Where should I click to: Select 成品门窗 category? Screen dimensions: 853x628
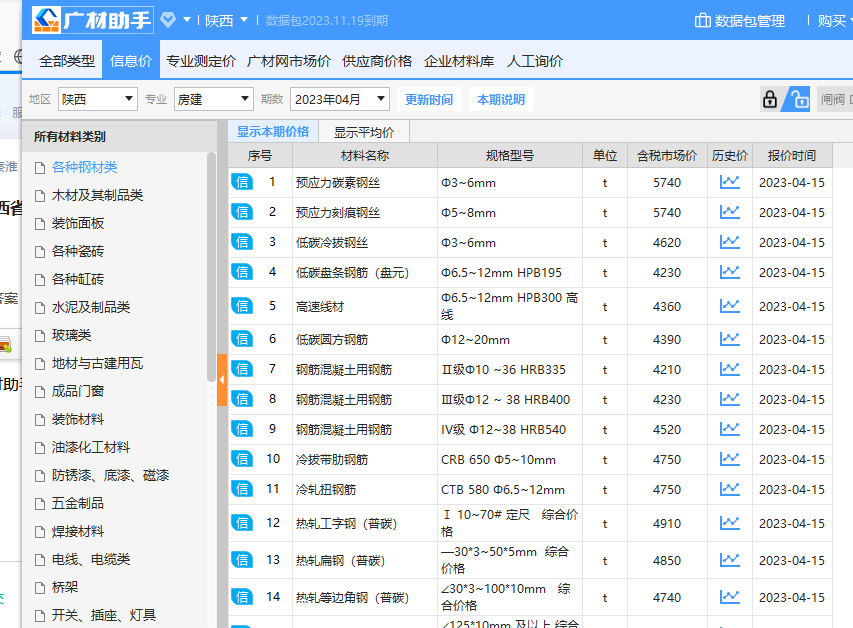click(x=77, y=391)
